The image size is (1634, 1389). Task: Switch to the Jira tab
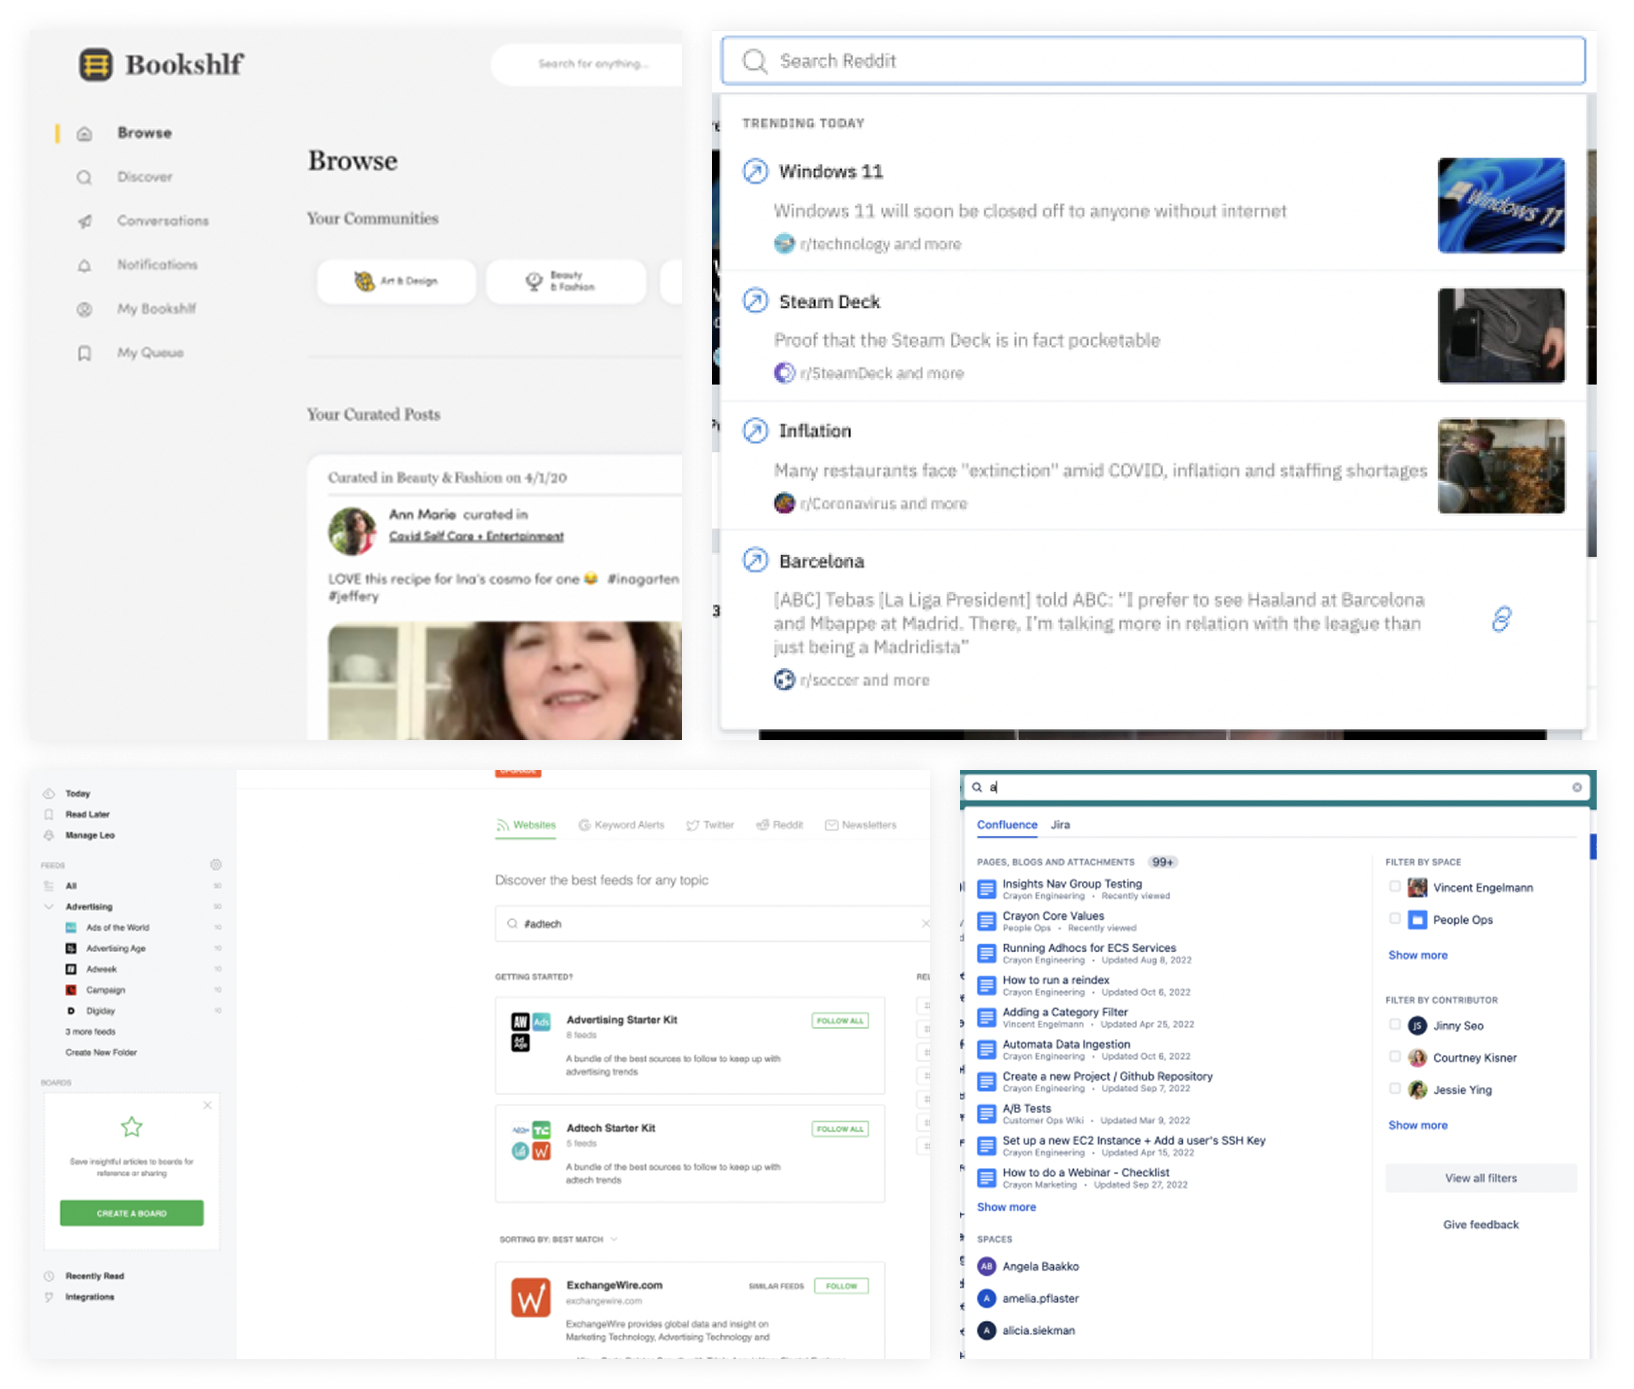[1059, 825]
